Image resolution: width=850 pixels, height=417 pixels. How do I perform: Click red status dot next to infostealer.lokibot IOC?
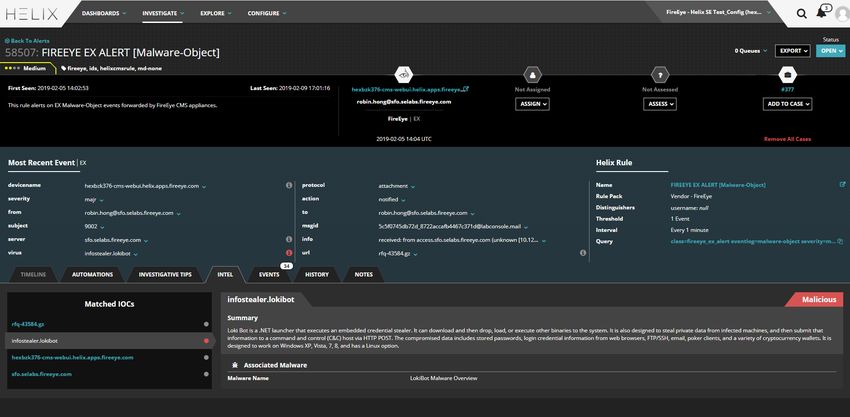tap(206, 341)
